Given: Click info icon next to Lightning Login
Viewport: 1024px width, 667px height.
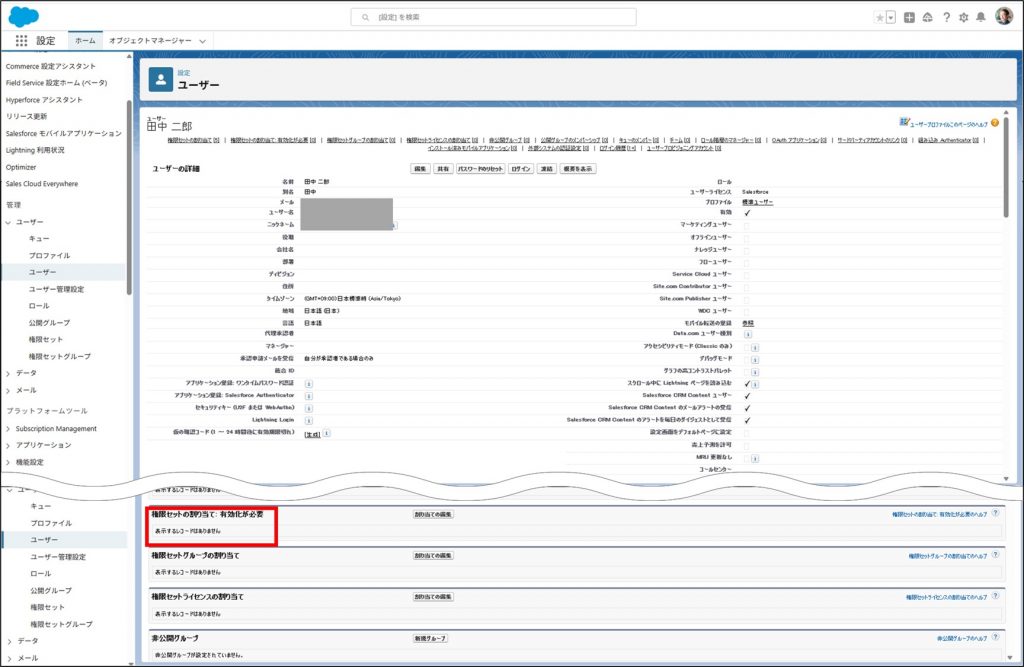Looking at the screenshot, I should point(309,420).
